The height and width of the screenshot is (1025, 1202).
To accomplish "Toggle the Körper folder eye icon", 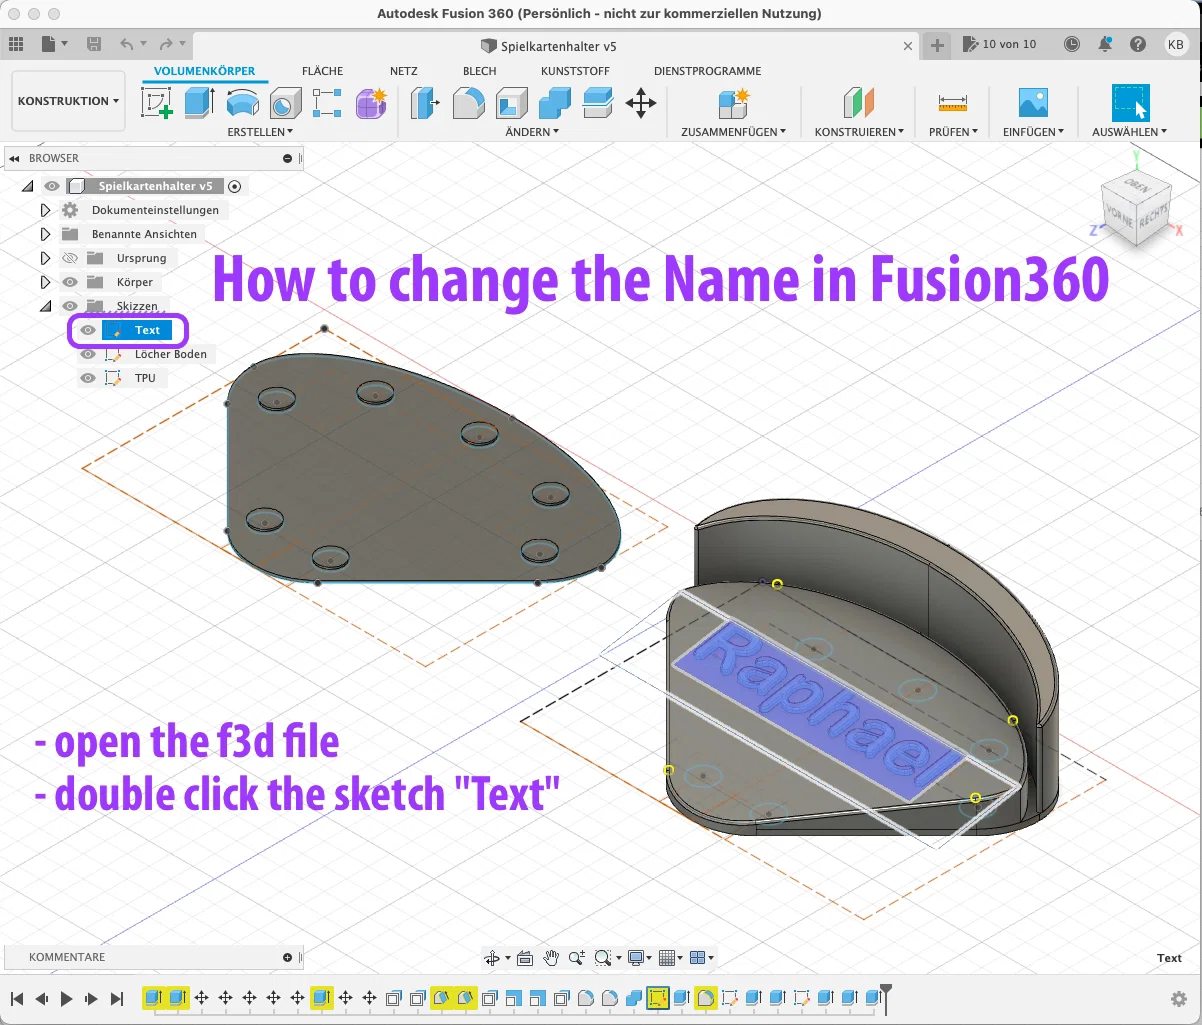I will [70, 282].
